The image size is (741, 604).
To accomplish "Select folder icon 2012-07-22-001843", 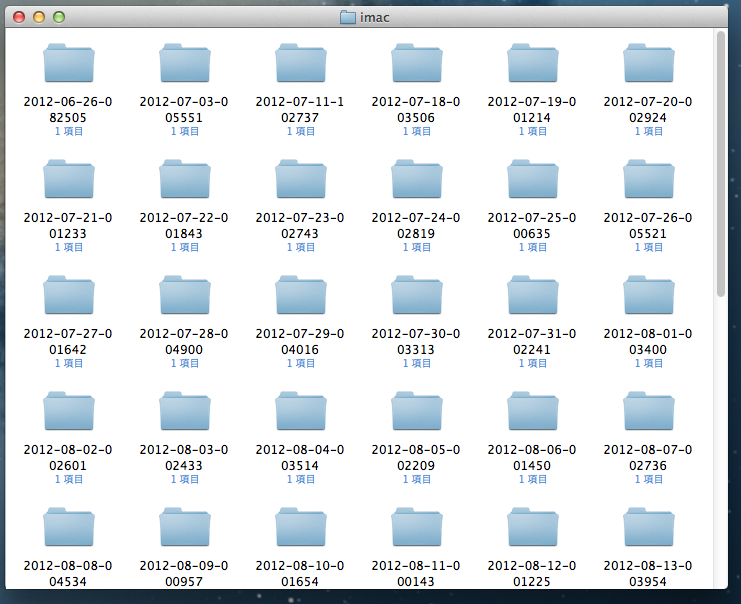I will pyautogui.click(x=184, y=179).
